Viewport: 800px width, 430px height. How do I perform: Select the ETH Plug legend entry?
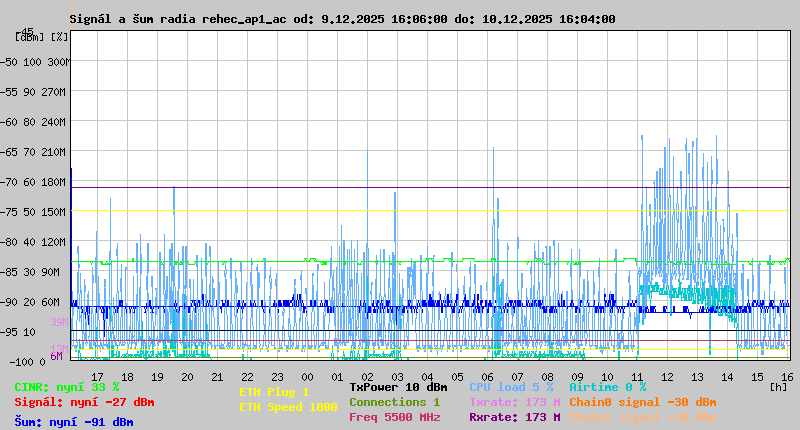274,392
